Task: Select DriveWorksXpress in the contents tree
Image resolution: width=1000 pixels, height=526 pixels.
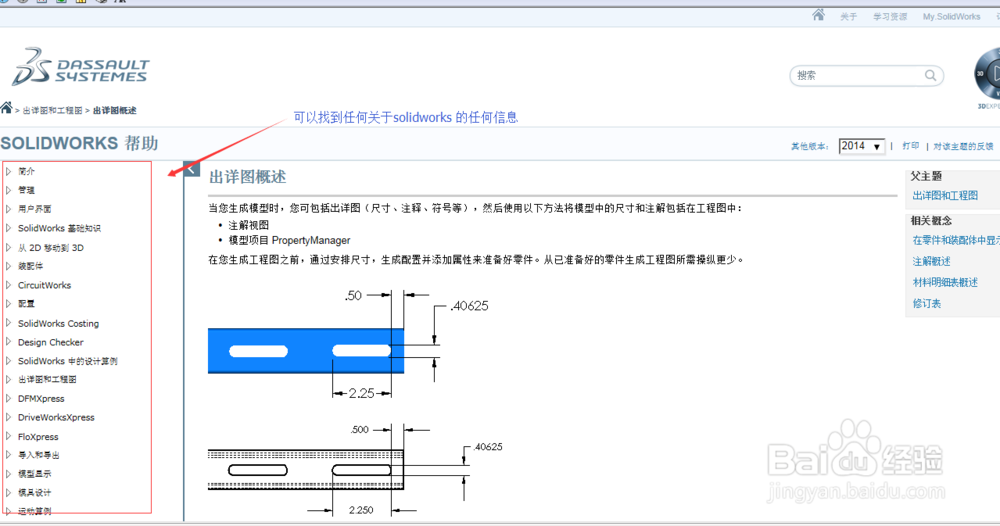Action: (x=56, y=418)
